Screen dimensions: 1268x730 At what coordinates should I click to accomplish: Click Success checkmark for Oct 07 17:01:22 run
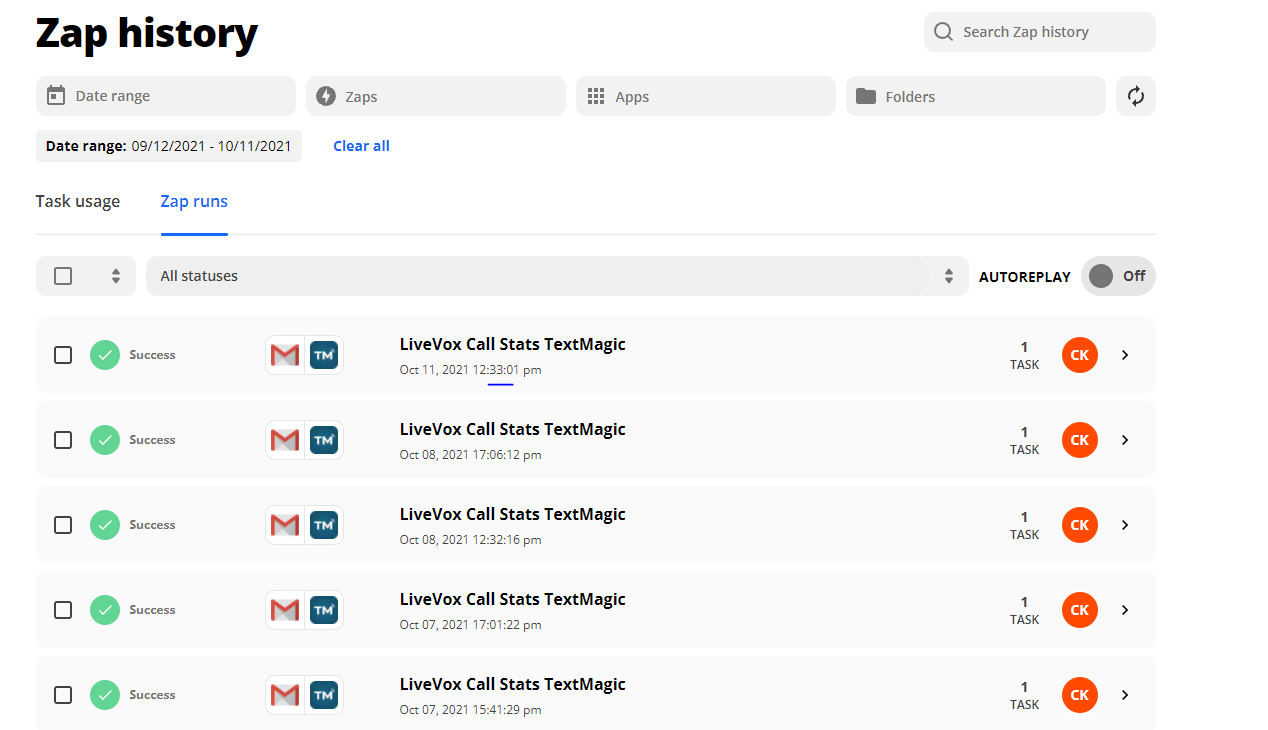pos(105,610)
